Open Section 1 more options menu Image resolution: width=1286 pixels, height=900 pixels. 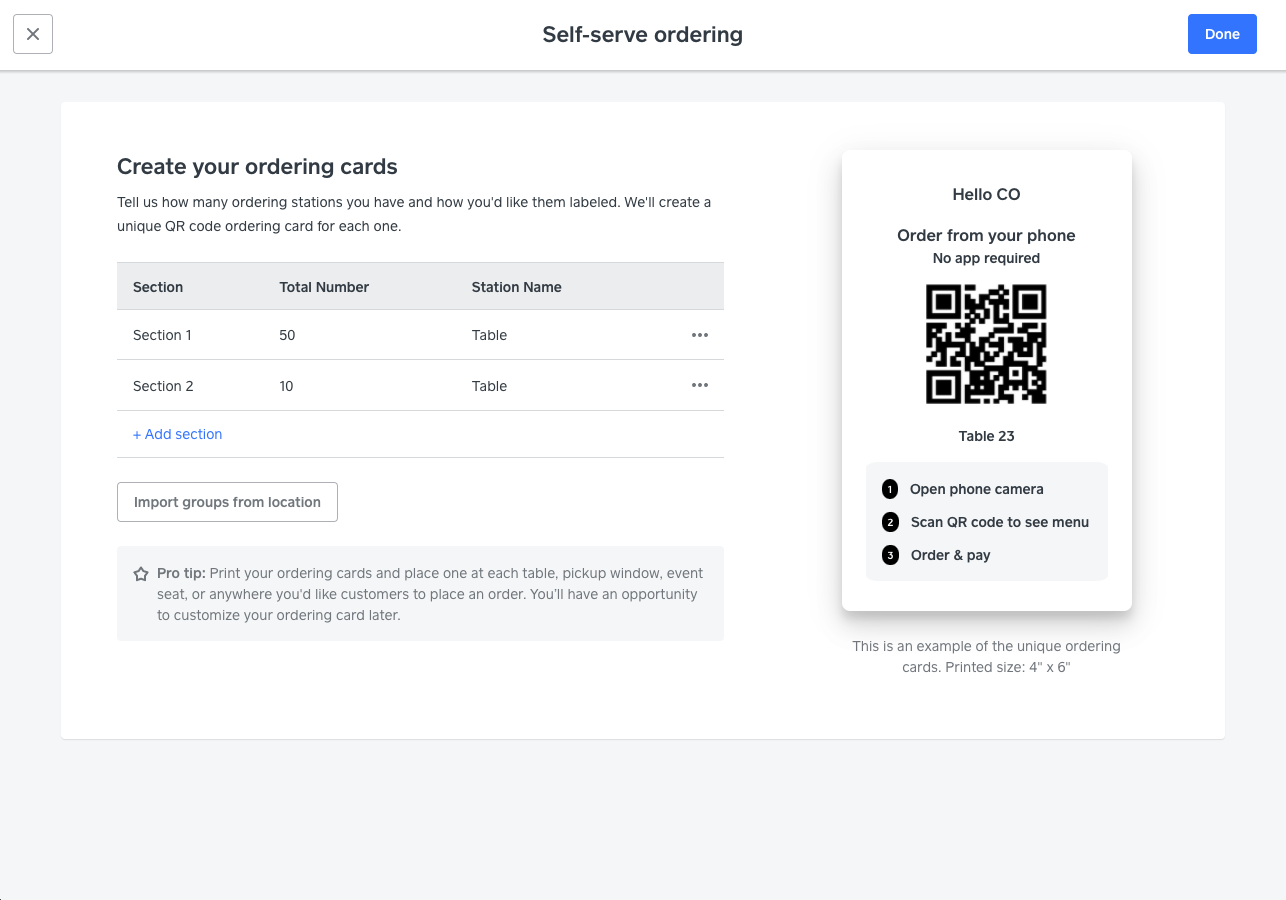[700, 335]
